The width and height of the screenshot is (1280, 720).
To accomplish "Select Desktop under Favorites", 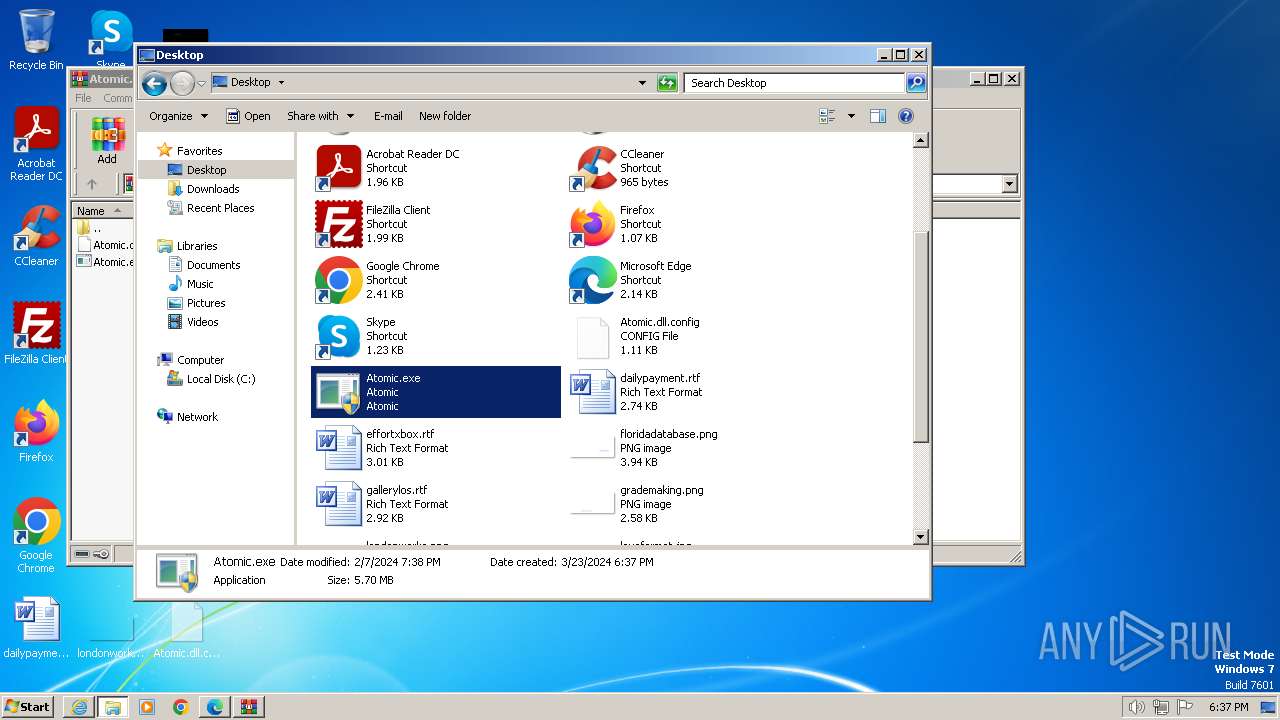I will pyautogui.click(x=206, y=170).
